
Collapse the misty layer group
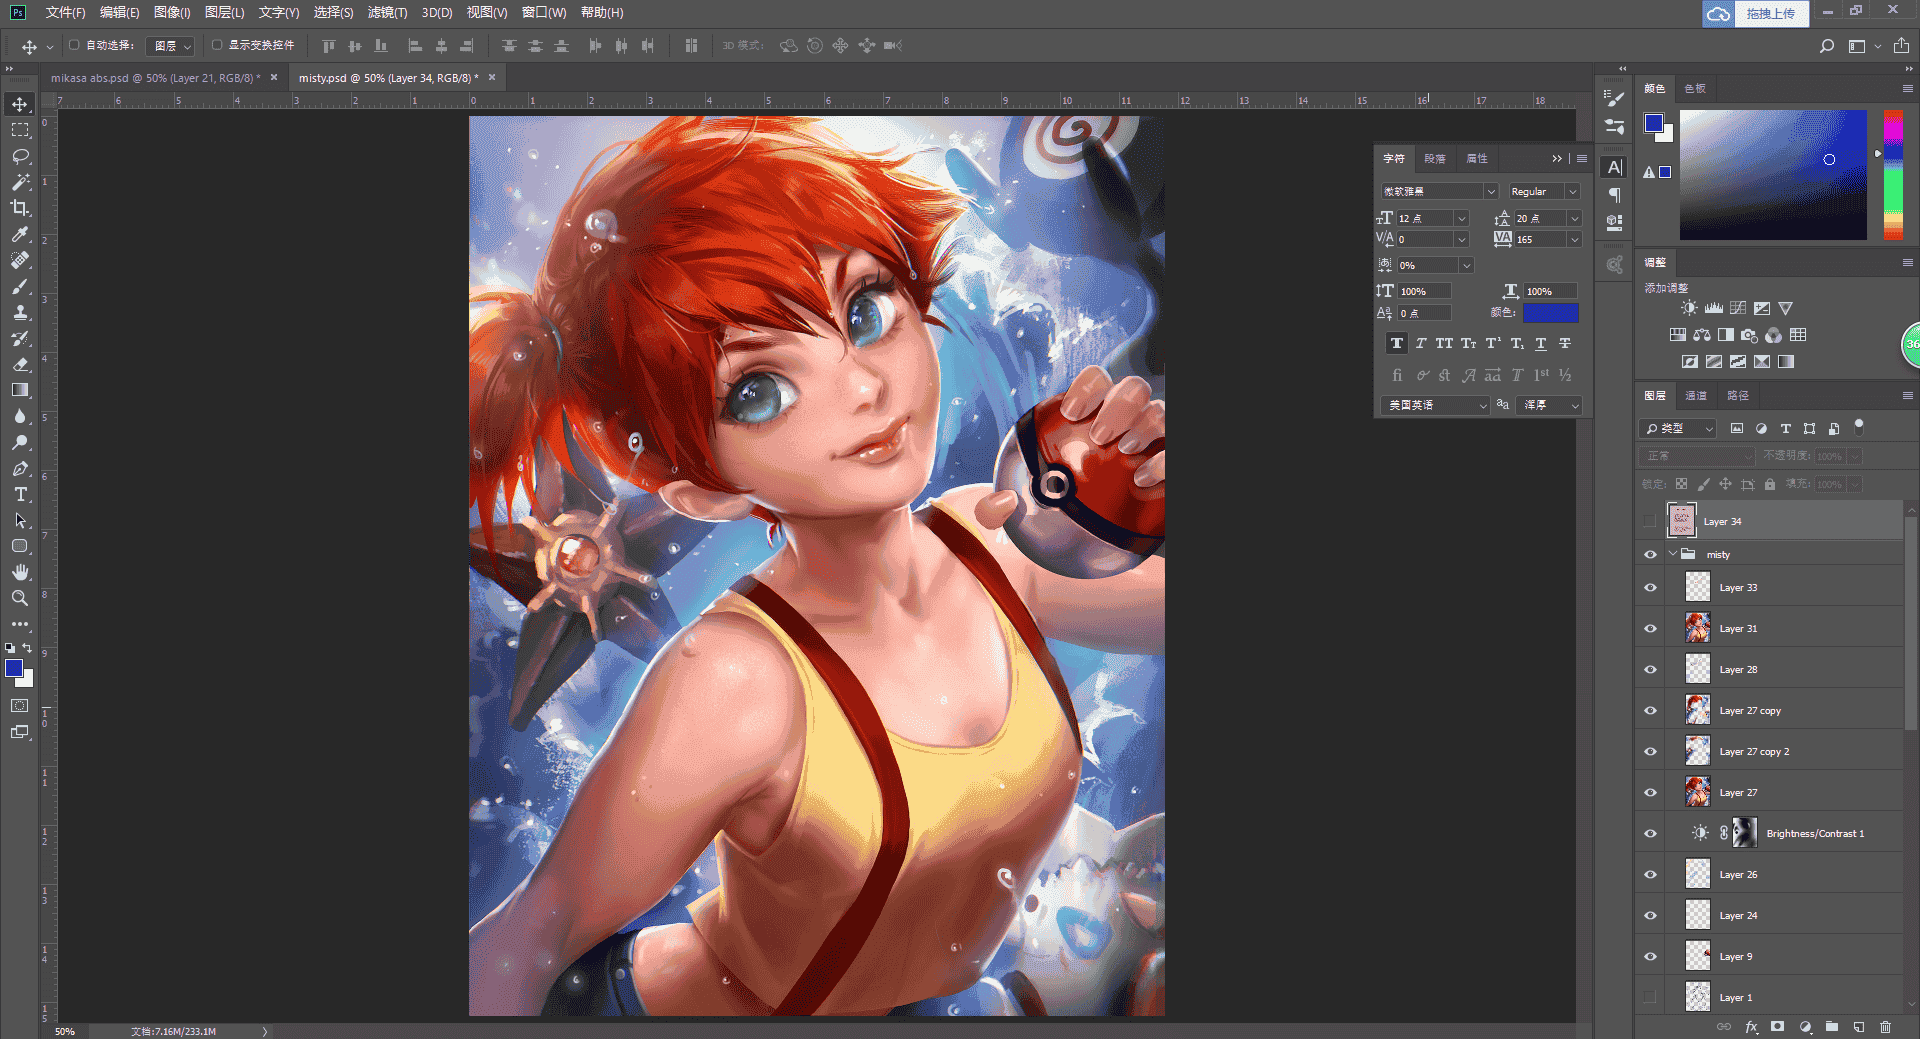(1672, 554)
